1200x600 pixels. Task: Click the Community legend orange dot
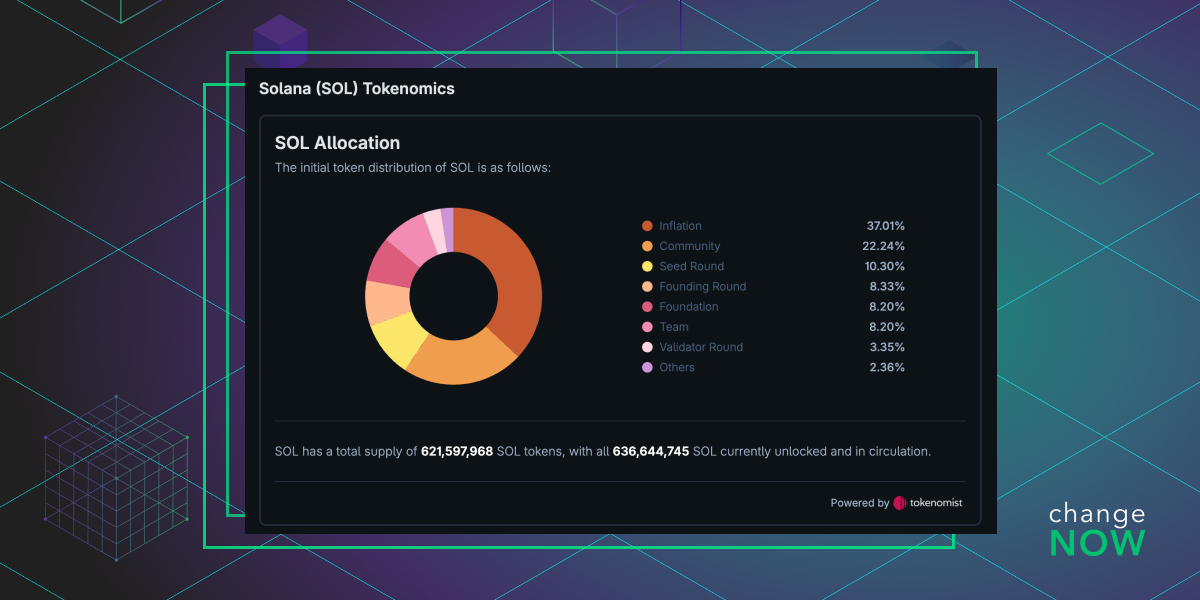[x=647, y=246]
